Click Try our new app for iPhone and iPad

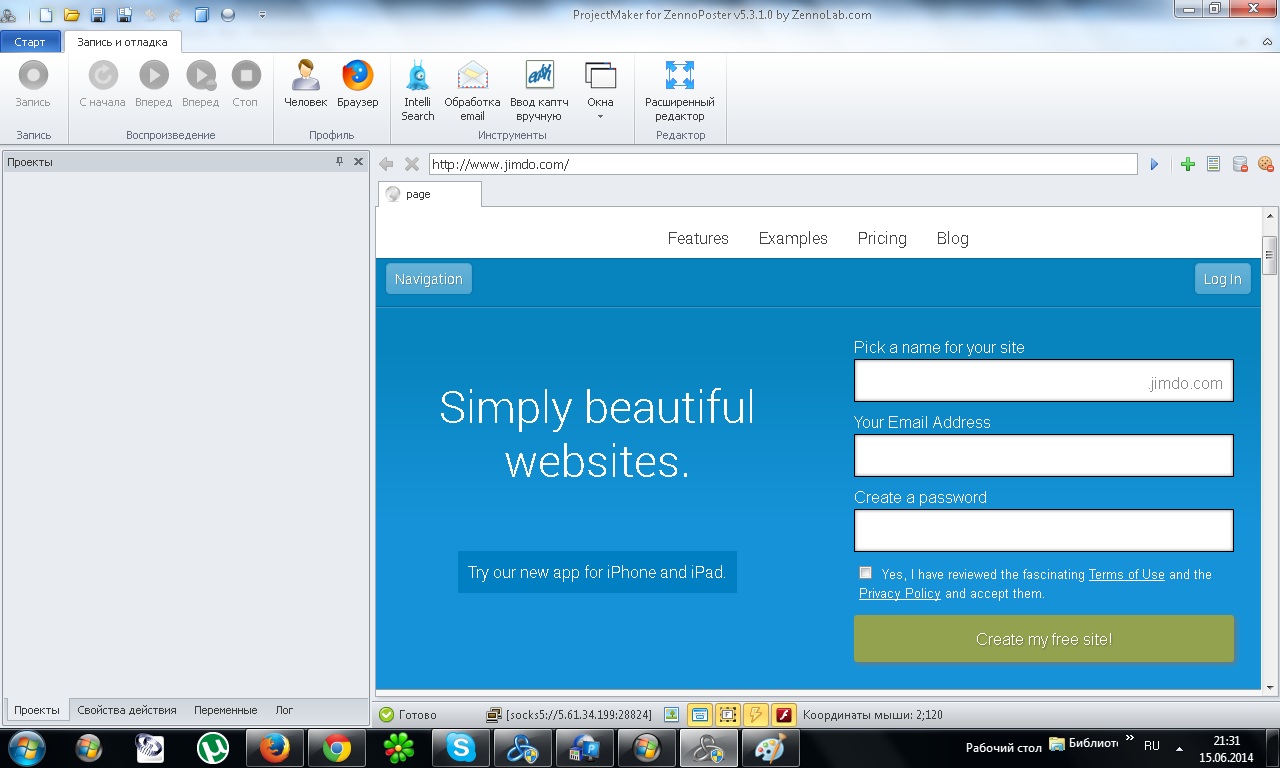point(597,572)
